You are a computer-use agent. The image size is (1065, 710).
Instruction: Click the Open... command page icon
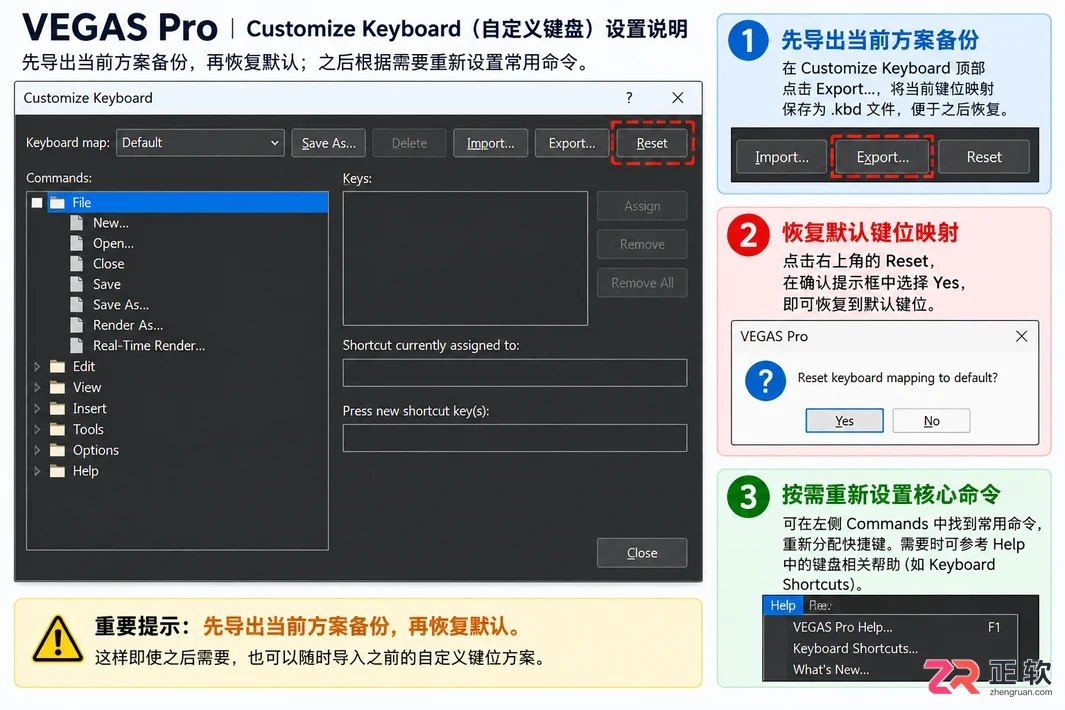[x=77, y=243]
